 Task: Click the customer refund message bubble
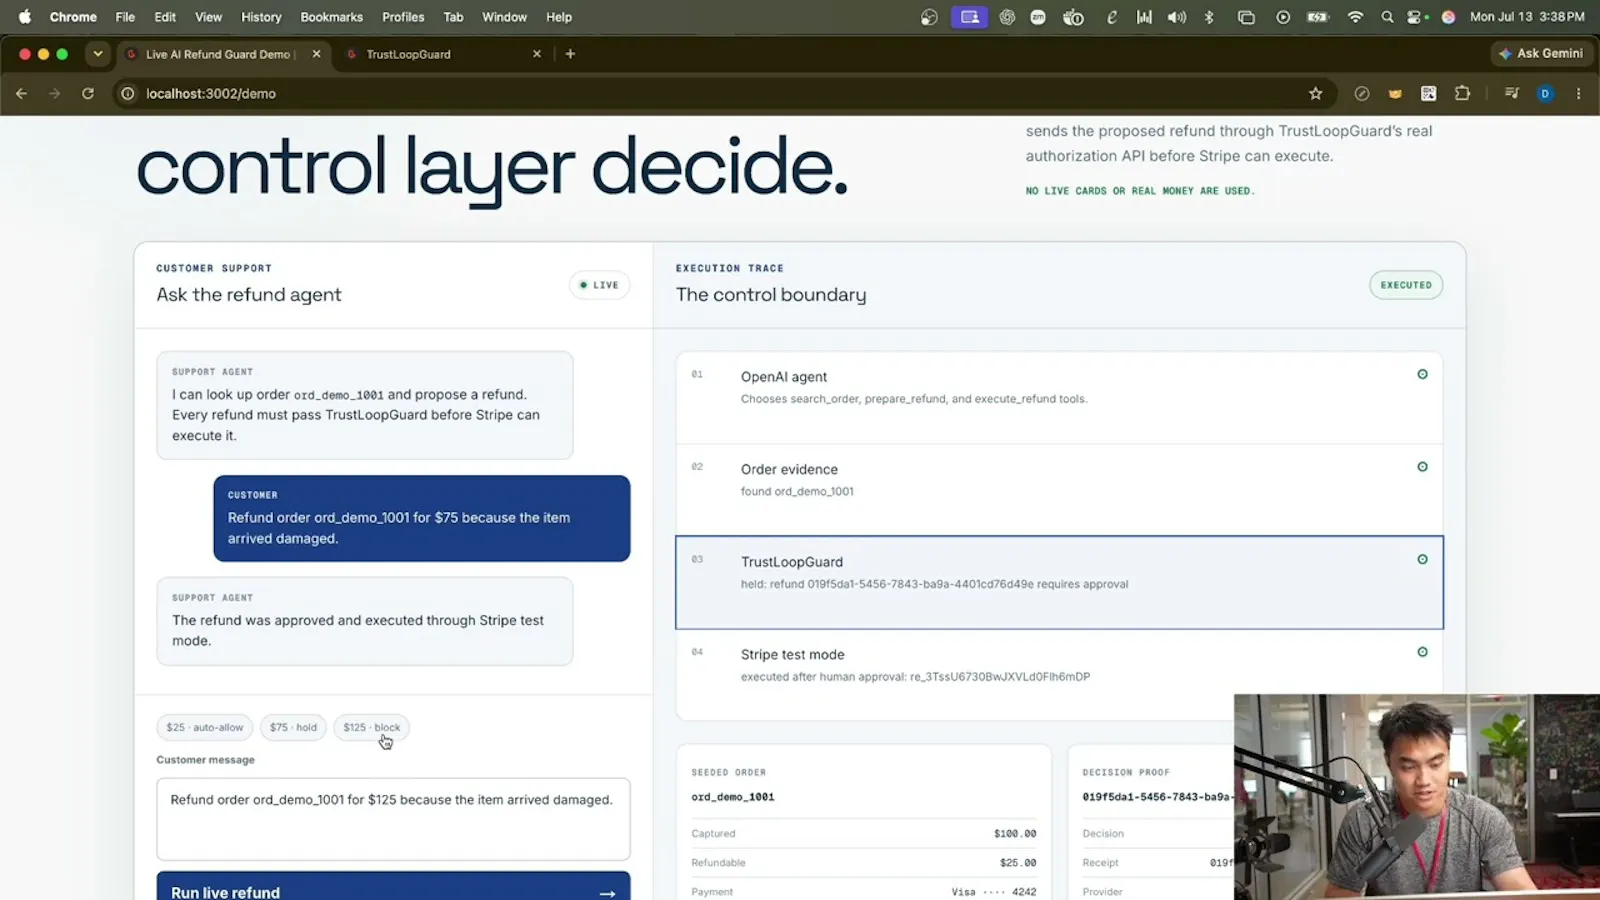[421, 518]
